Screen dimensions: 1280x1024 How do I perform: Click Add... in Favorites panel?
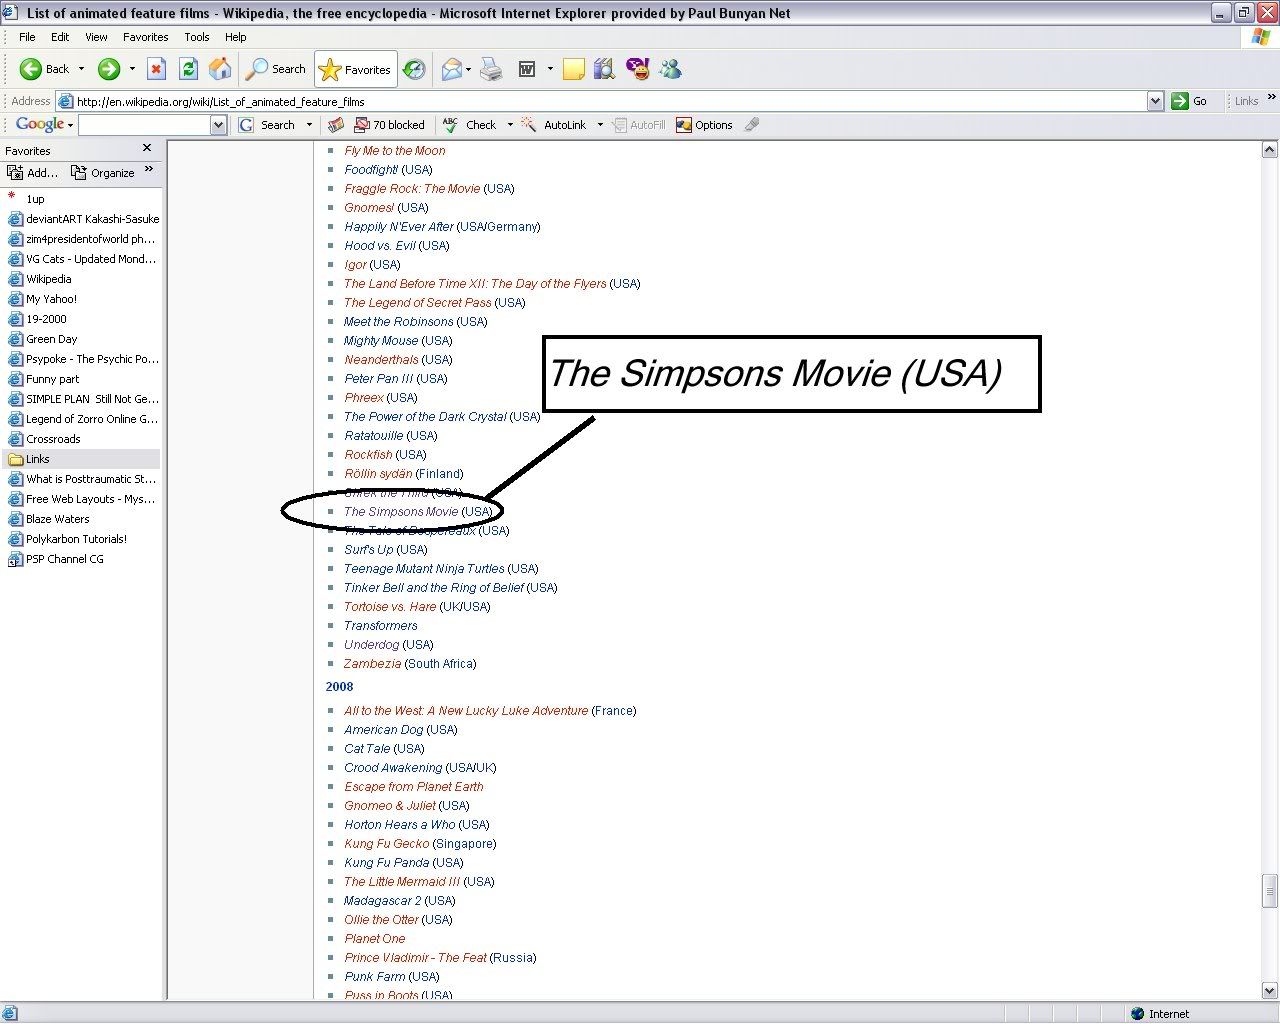coord(33,172)
